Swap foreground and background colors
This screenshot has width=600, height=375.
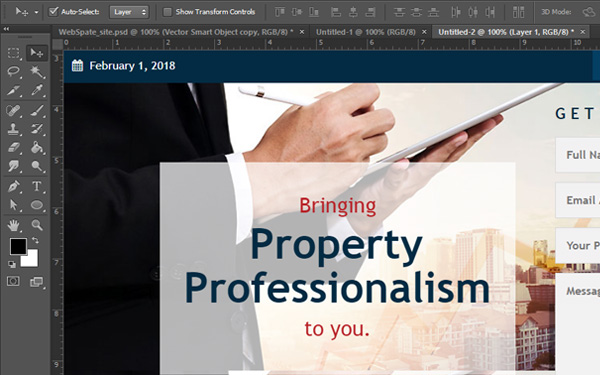tap(35, 240)
